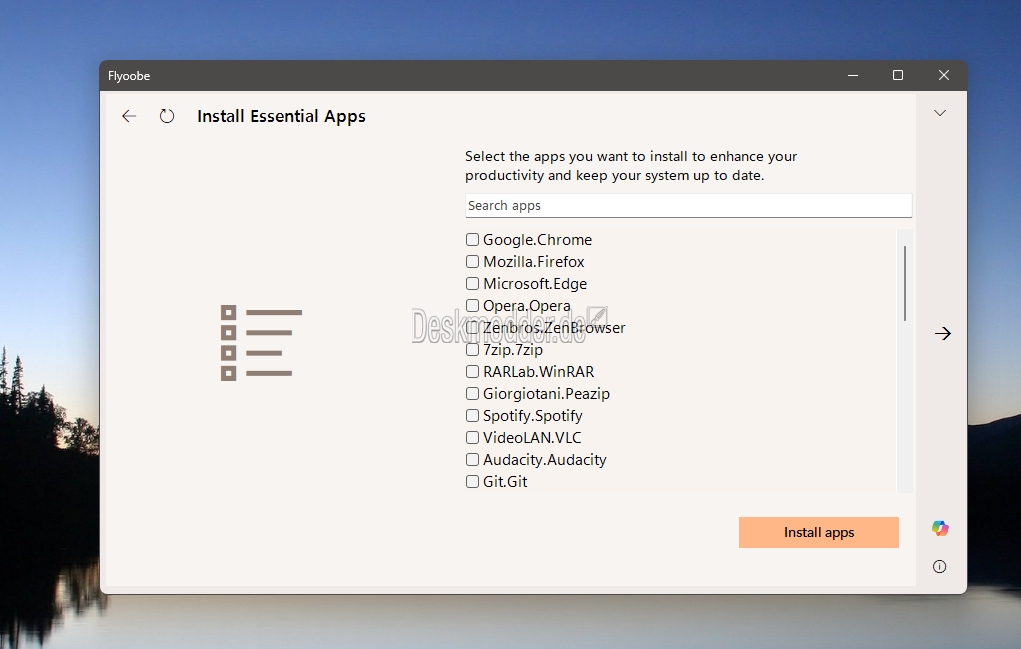Tick the Audacity.Audacity checkbox
The height and width of the screenshot is (649, 1021).
coord(472,460)
